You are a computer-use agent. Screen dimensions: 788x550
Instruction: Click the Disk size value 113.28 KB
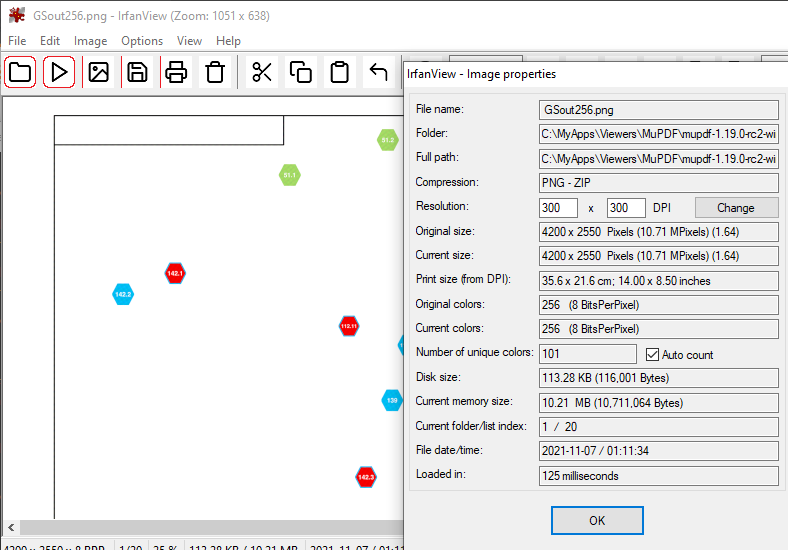[659, 378]
